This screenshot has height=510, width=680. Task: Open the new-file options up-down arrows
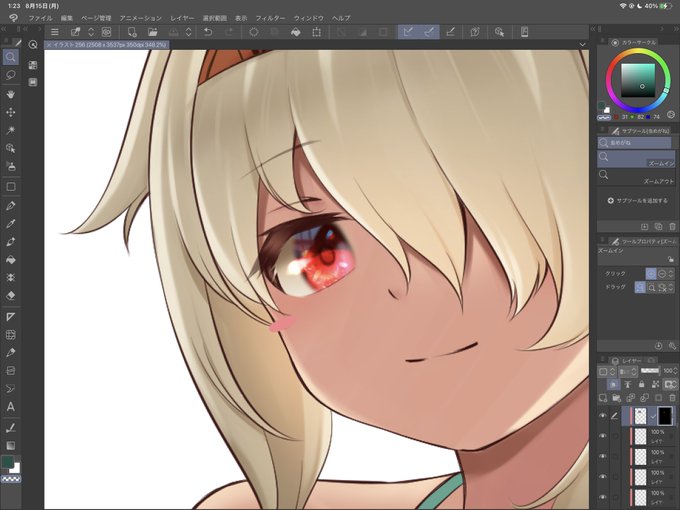[91, 32]
